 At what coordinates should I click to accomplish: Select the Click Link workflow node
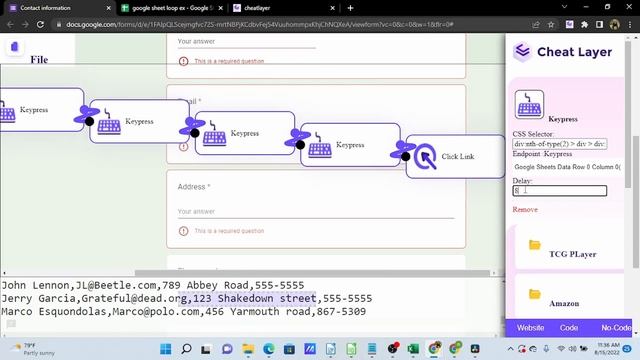coord(456,156)
